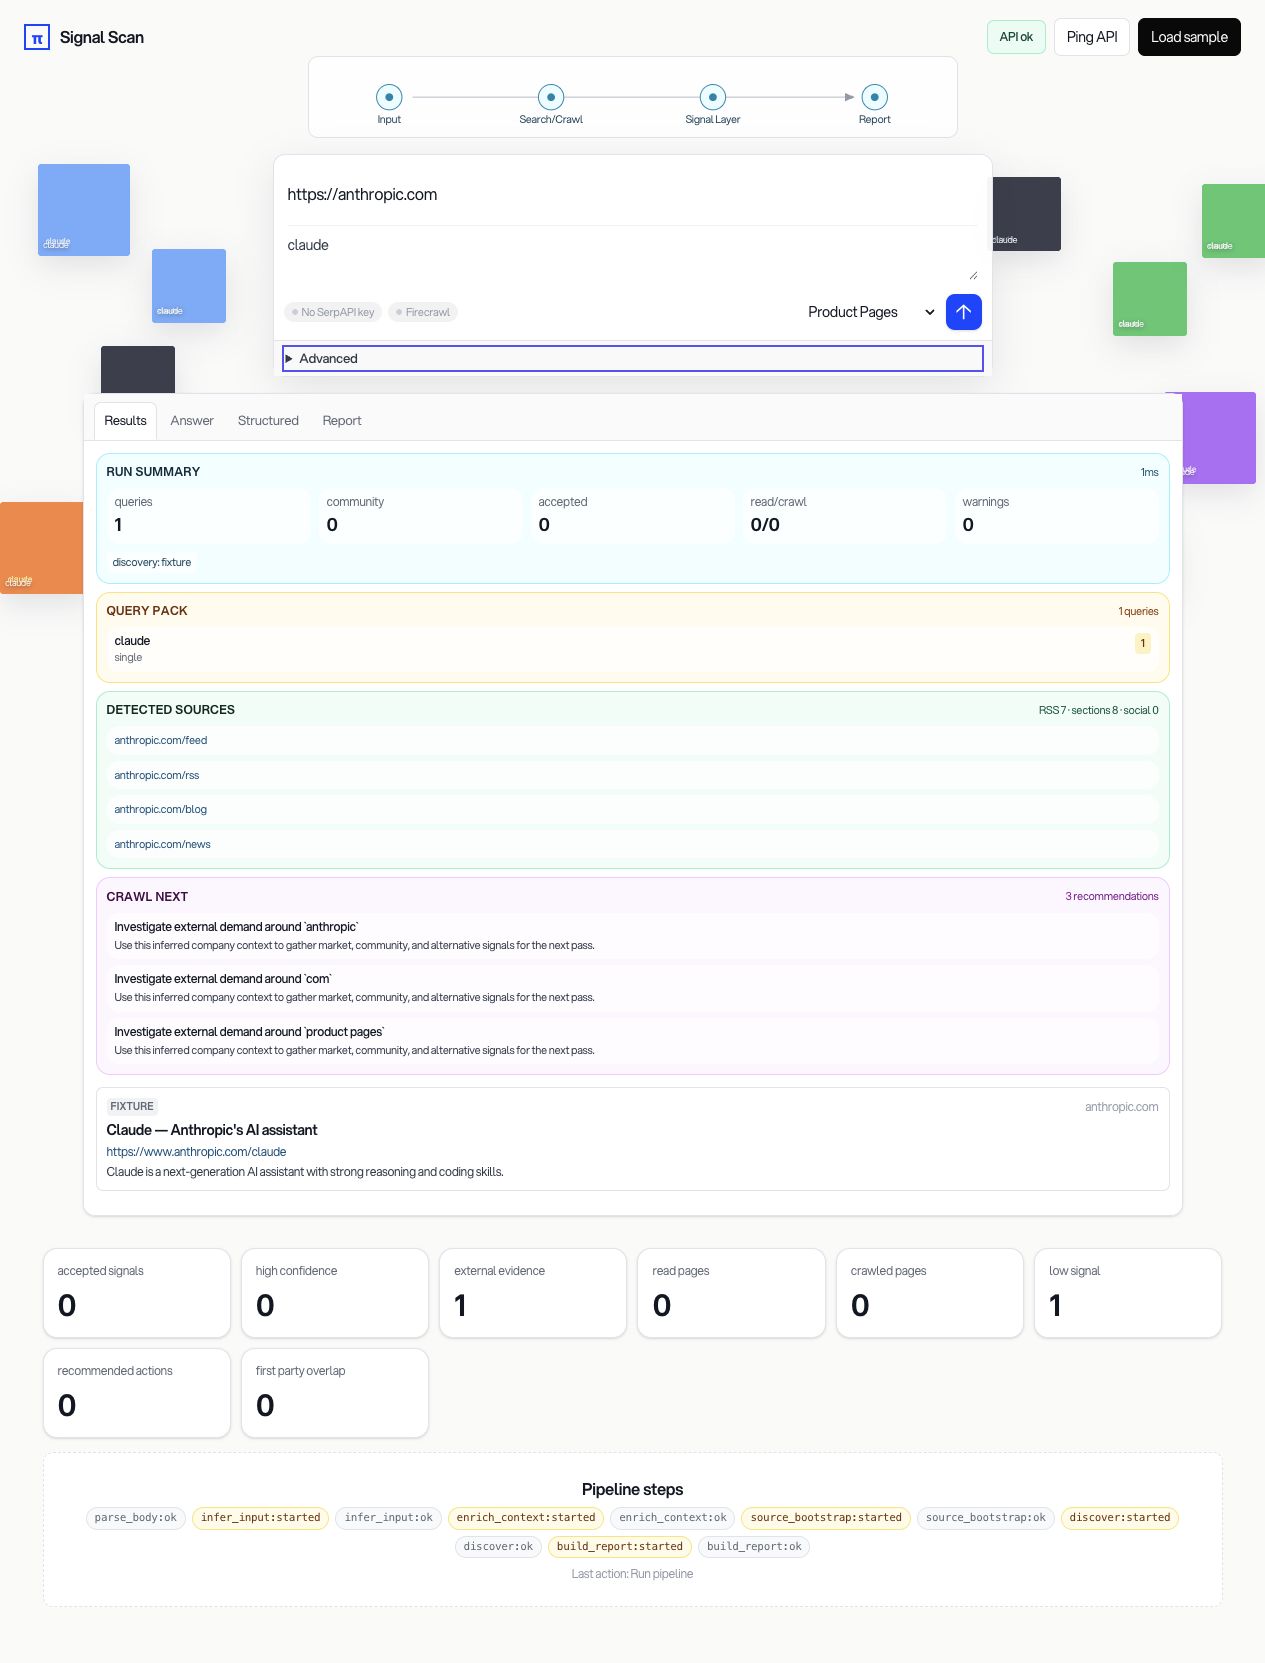This screenshot has width=1265, height=1663.
Task: Click the queries count in Run Summary
Action: 208,515
